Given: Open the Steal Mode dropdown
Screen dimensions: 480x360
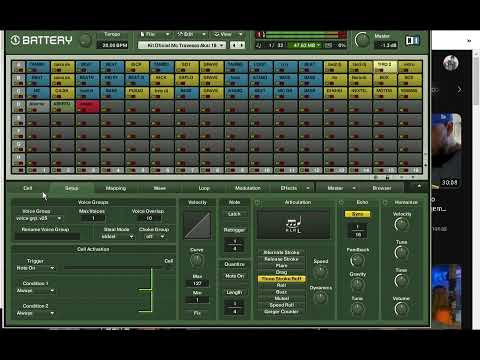Looking at the screenshot, I should (117, 236).
